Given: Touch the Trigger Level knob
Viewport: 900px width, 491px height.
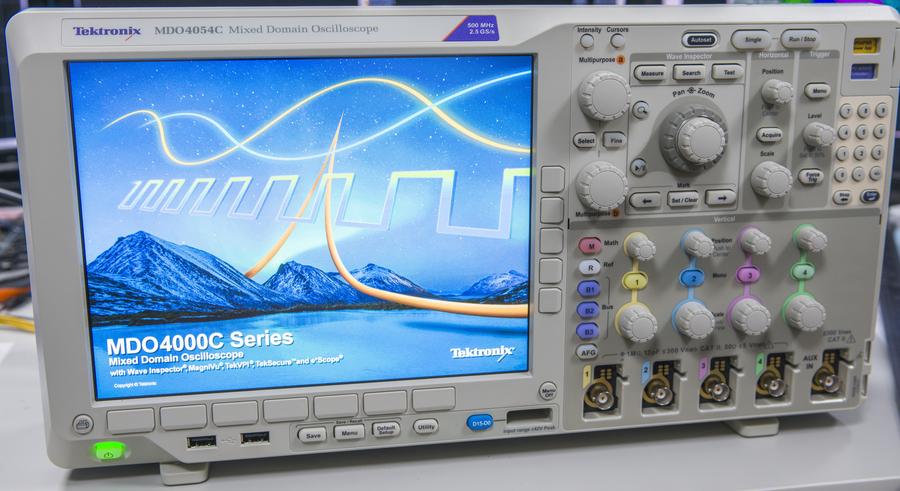Looking at the screenshot, I should pyautogui.click(x=818, y=134).
